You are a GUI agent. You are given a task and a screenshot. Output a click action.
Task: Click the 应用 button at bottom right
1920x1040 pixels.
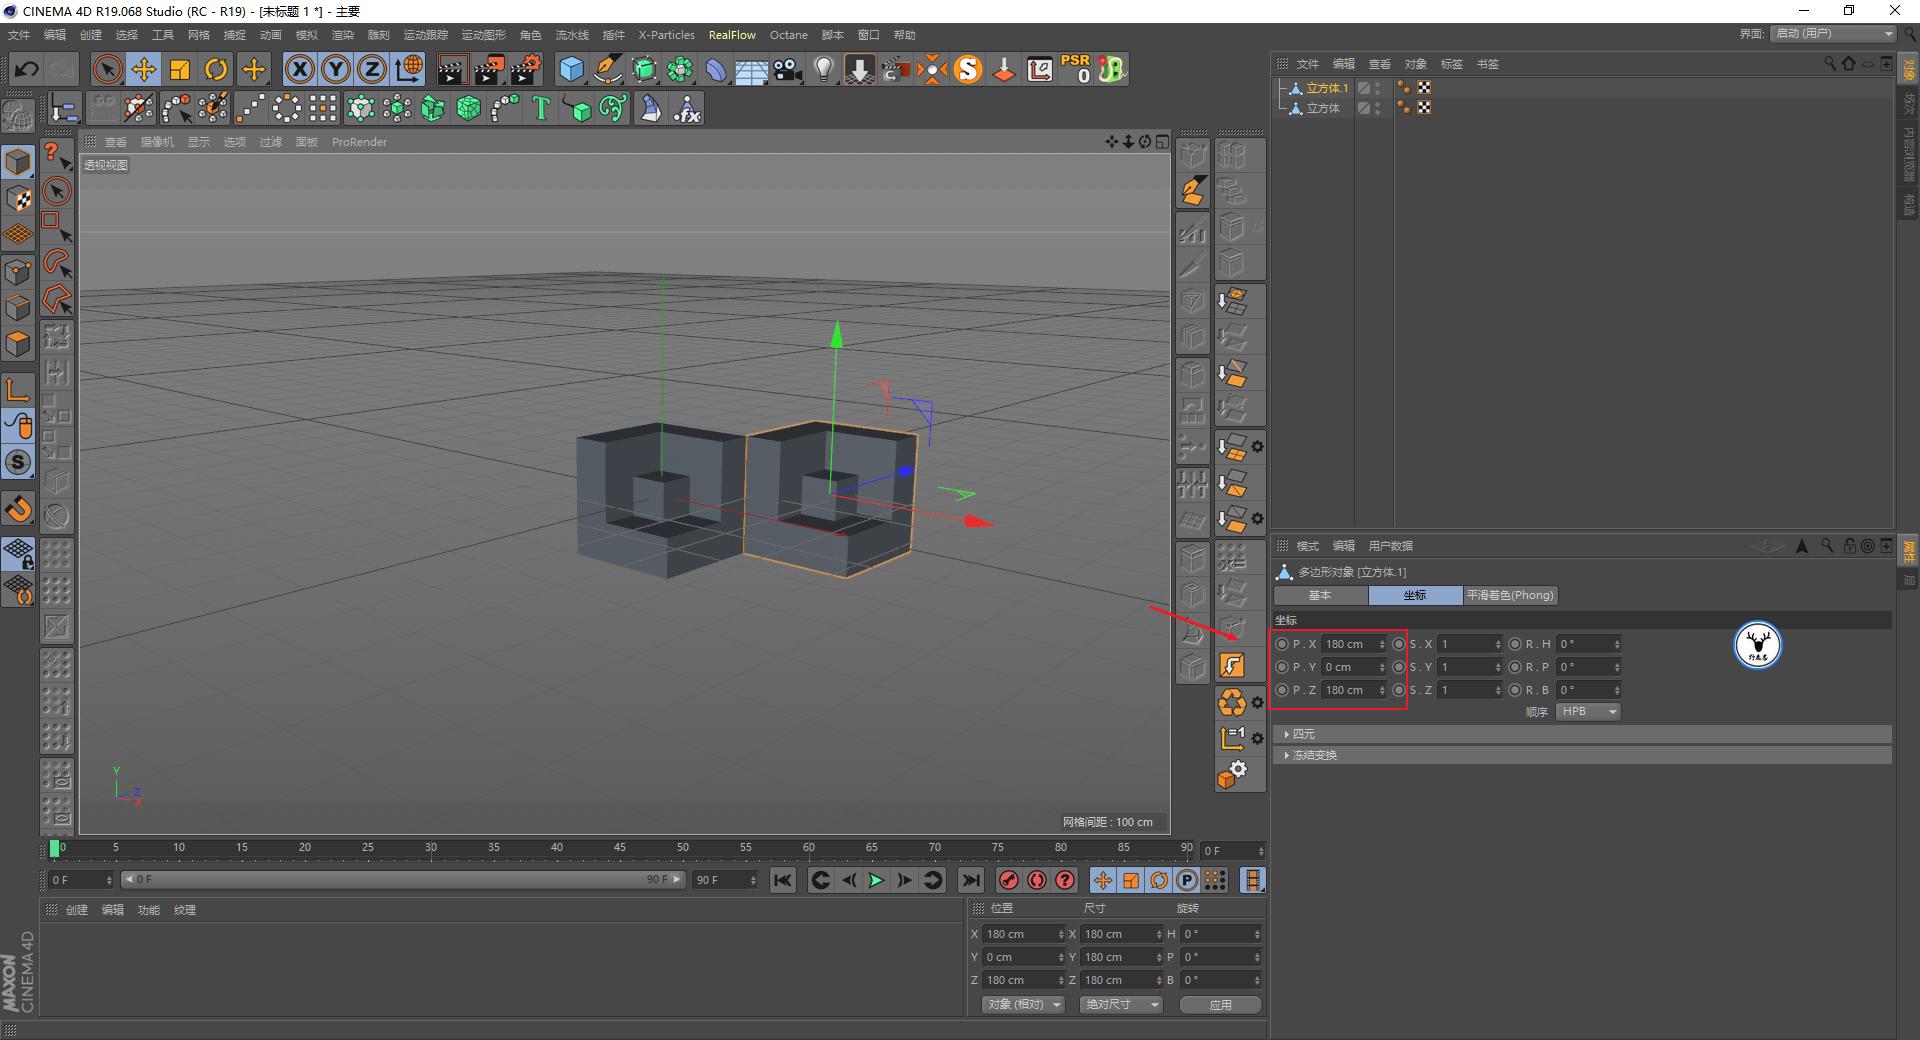[x=1219, y=1004]
